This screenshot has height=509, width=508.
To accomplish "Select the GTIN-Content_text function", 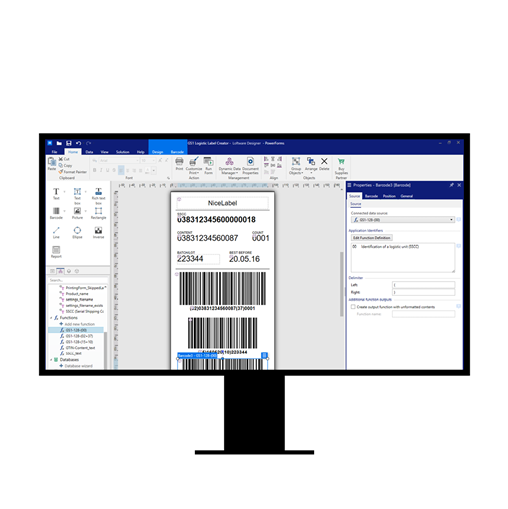I will click(x=80, y=348).
